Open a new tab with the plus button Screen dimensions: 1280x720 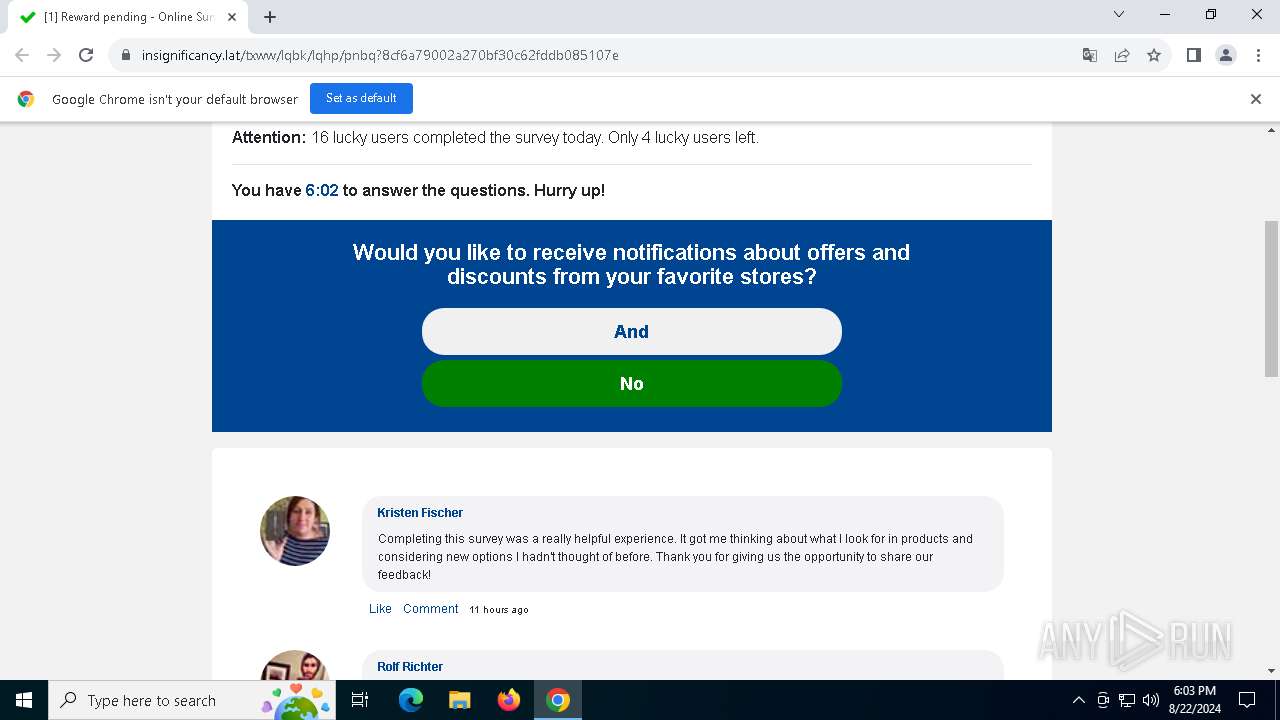click(270, 17)
